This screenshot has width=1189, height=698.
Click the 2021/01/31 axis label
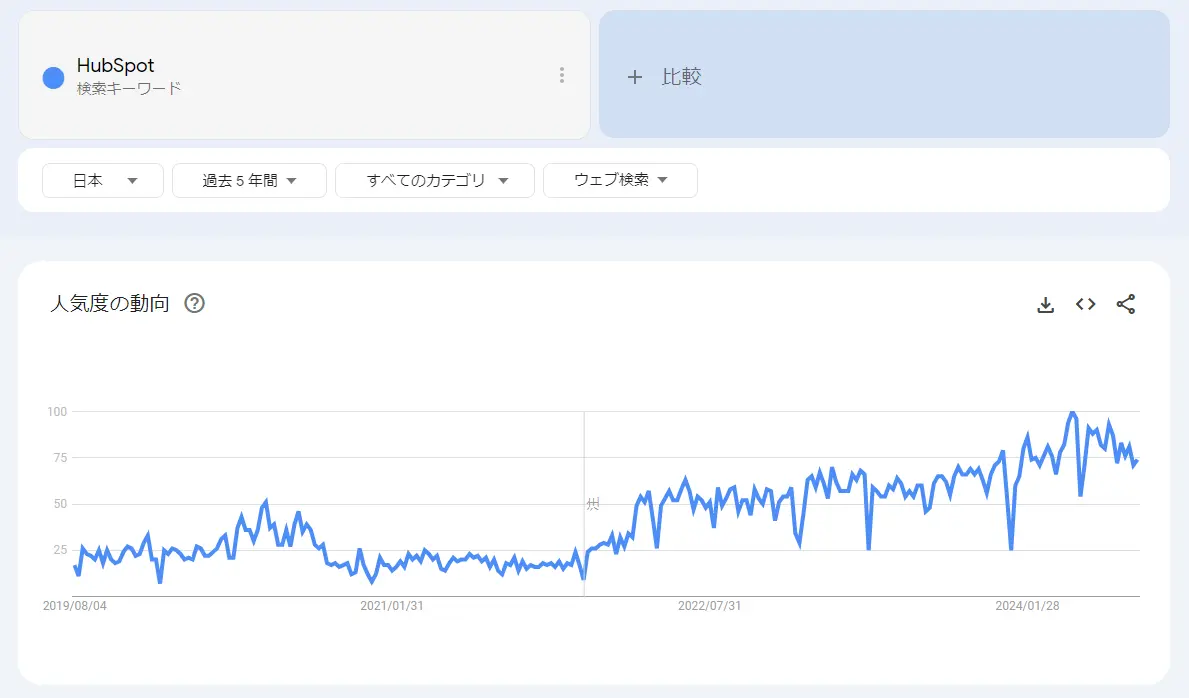[x=392, y=605]
